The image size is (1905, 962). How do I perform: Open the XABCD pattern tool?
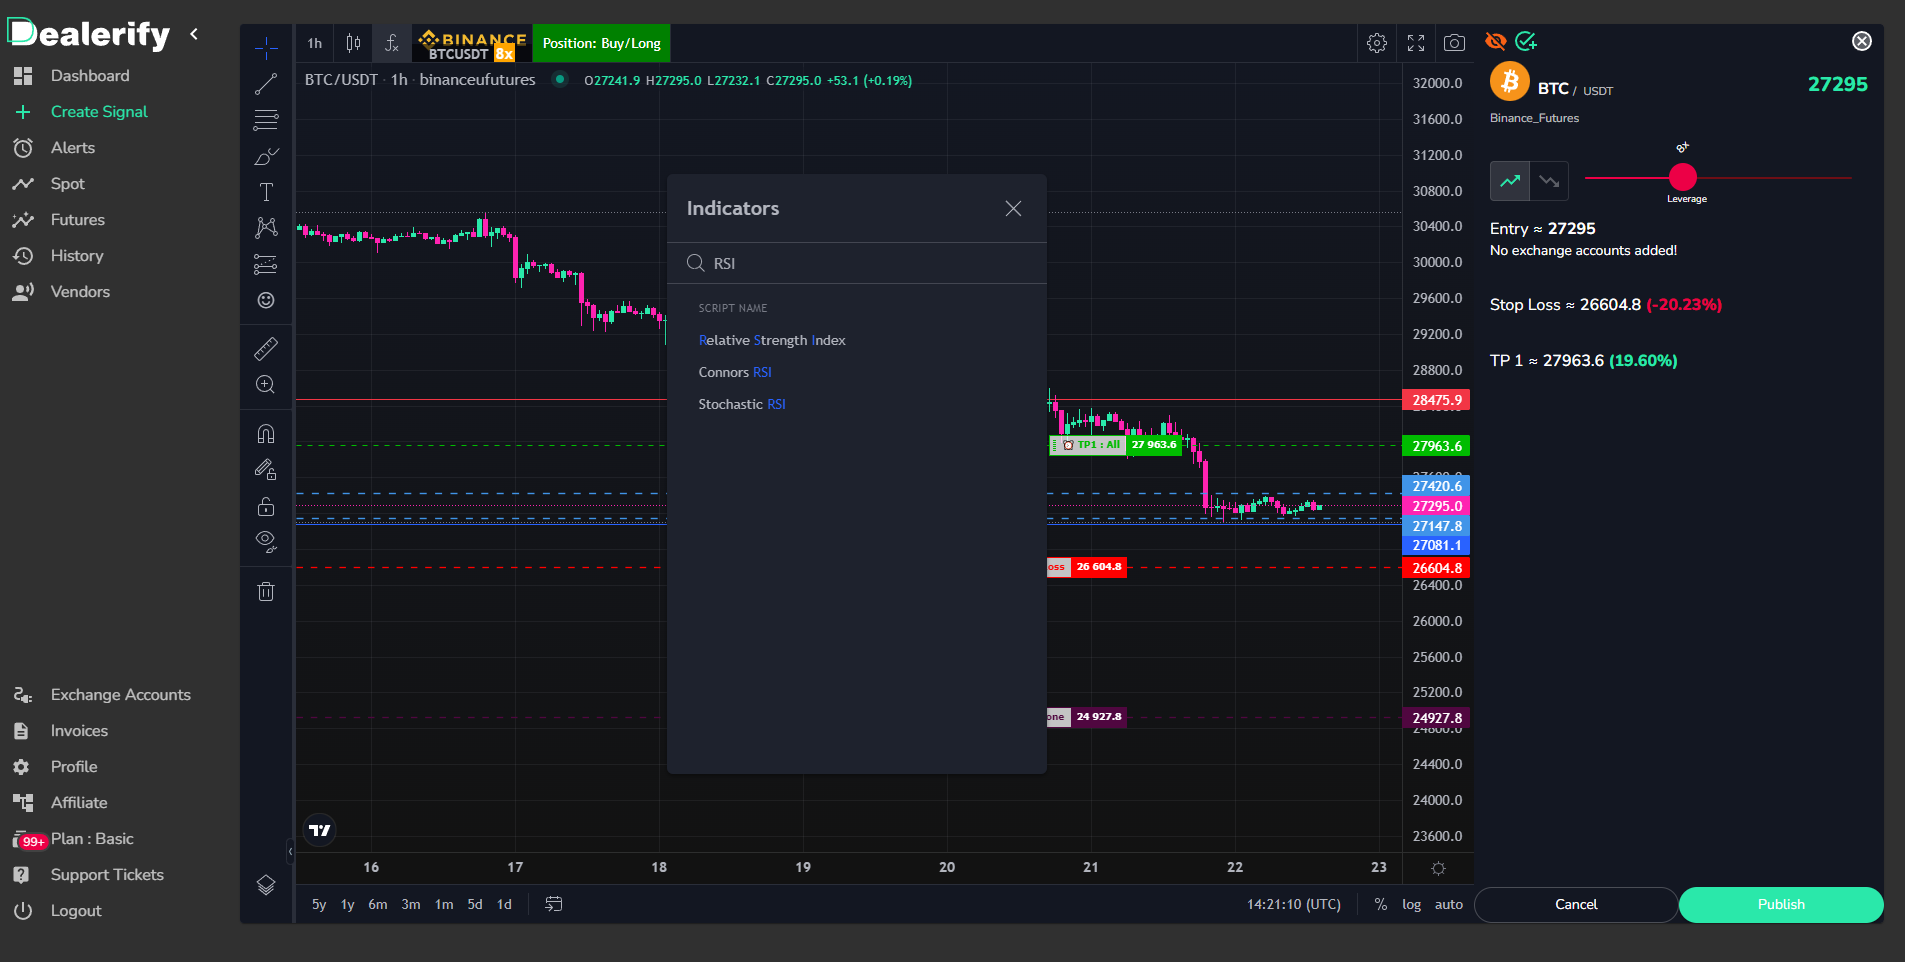(x=265, y=227)
